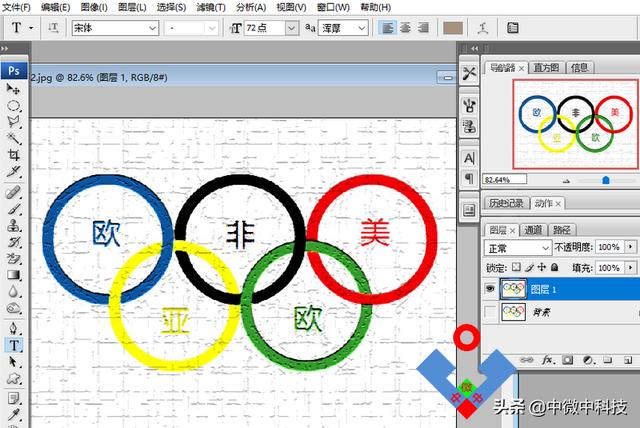Viewport: 640px width, 428px height.
Task: Open 滤镜(T) menu
Action: pyautogui.click(x=211, y=7)
